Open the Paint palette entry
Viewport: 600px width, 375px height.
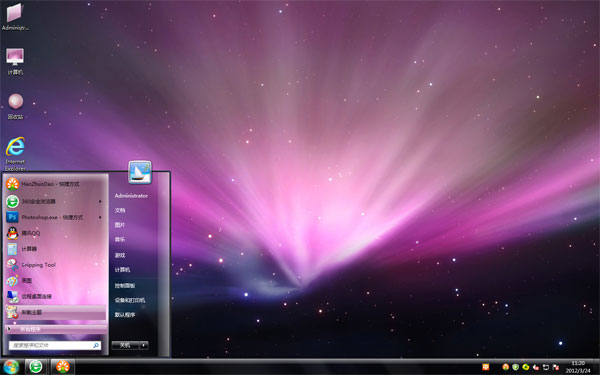(55, 280)
